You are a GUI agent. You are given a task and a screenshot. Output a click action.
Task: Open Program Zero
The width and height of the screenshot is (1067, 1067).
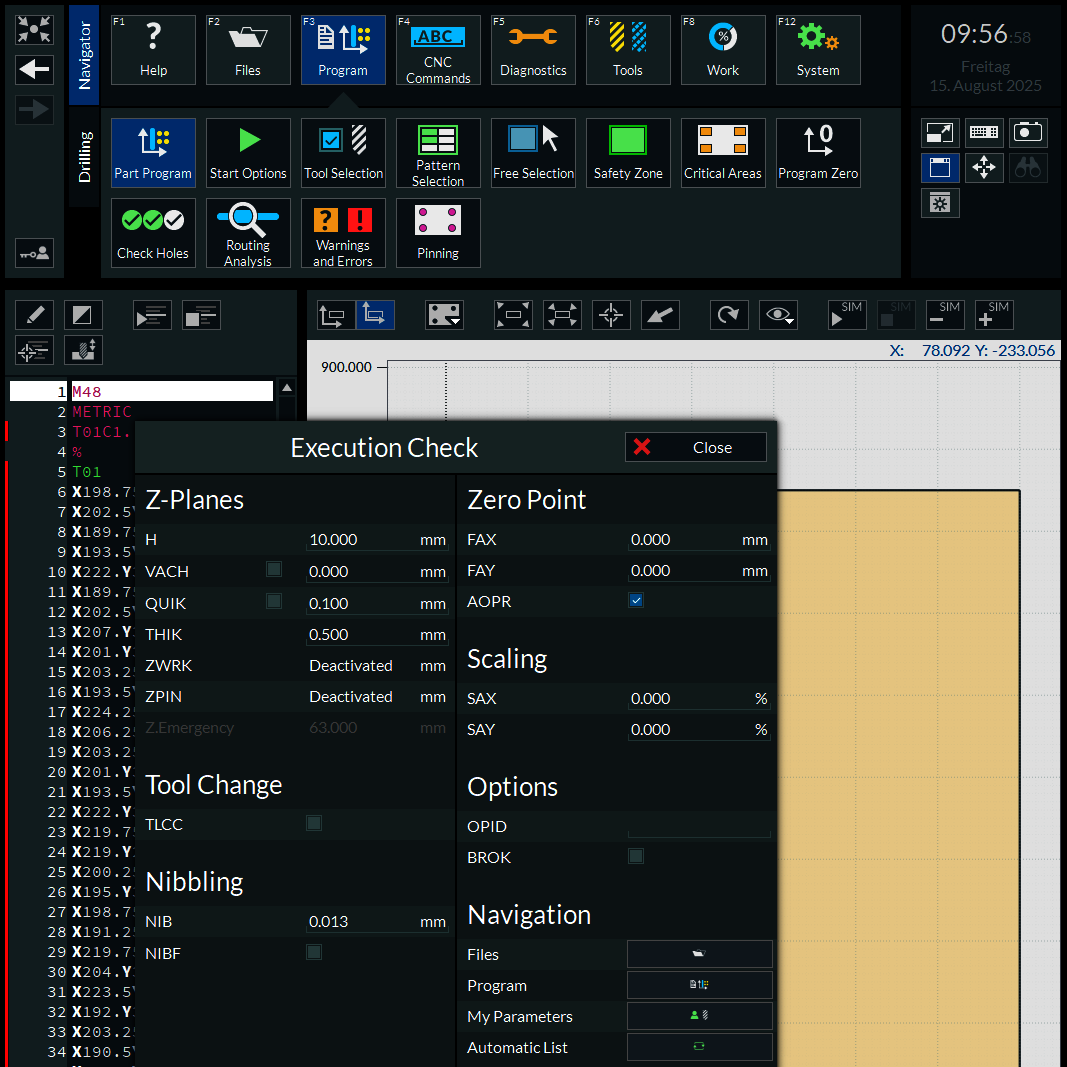(x=818, y=152)
